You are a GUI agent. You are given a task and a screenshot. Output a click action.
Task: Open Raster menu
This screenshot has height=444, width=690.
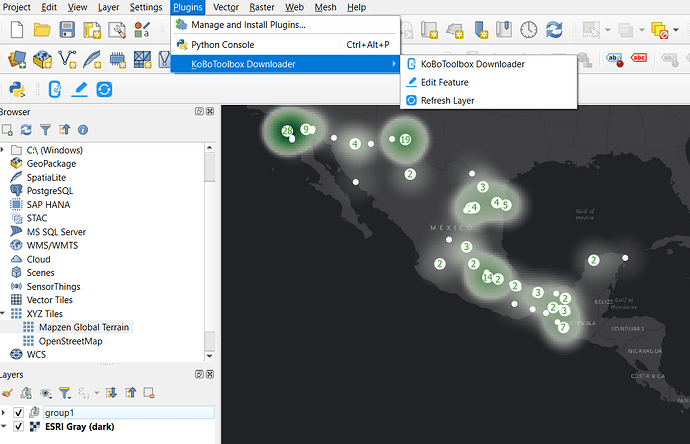pyautogui.click(x=262, y=7)
